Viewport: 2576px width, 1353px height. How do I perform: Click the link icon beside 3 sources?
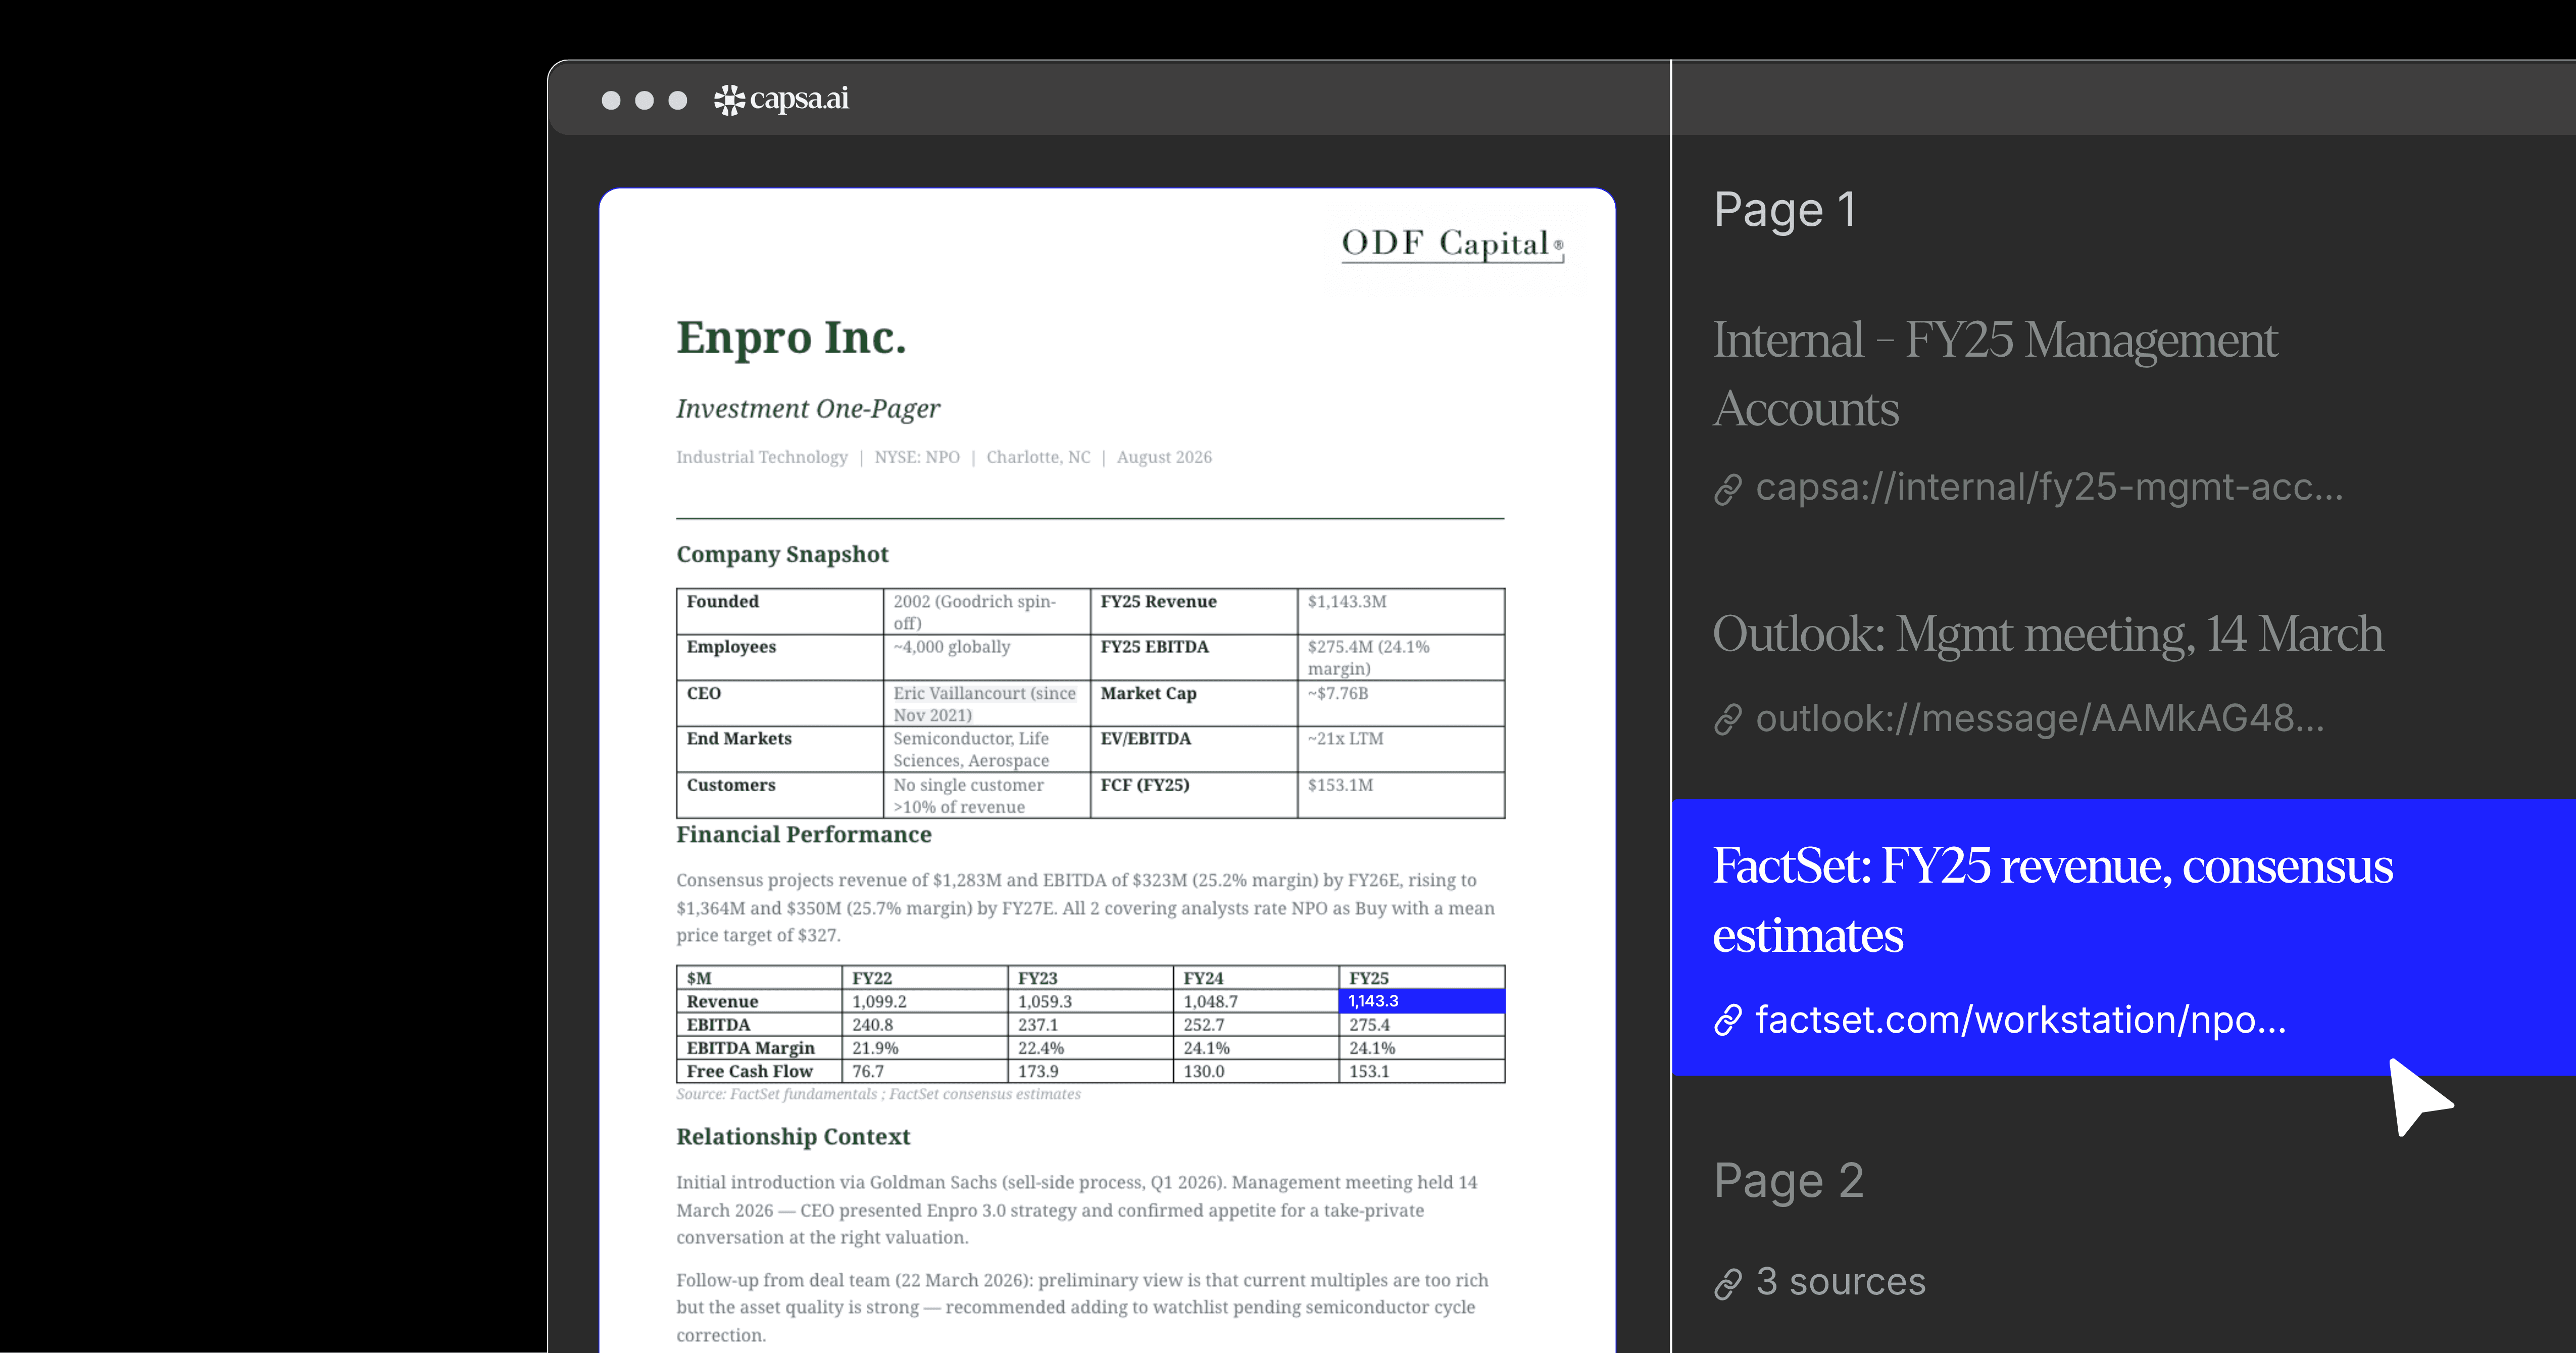(1728, 1283)
